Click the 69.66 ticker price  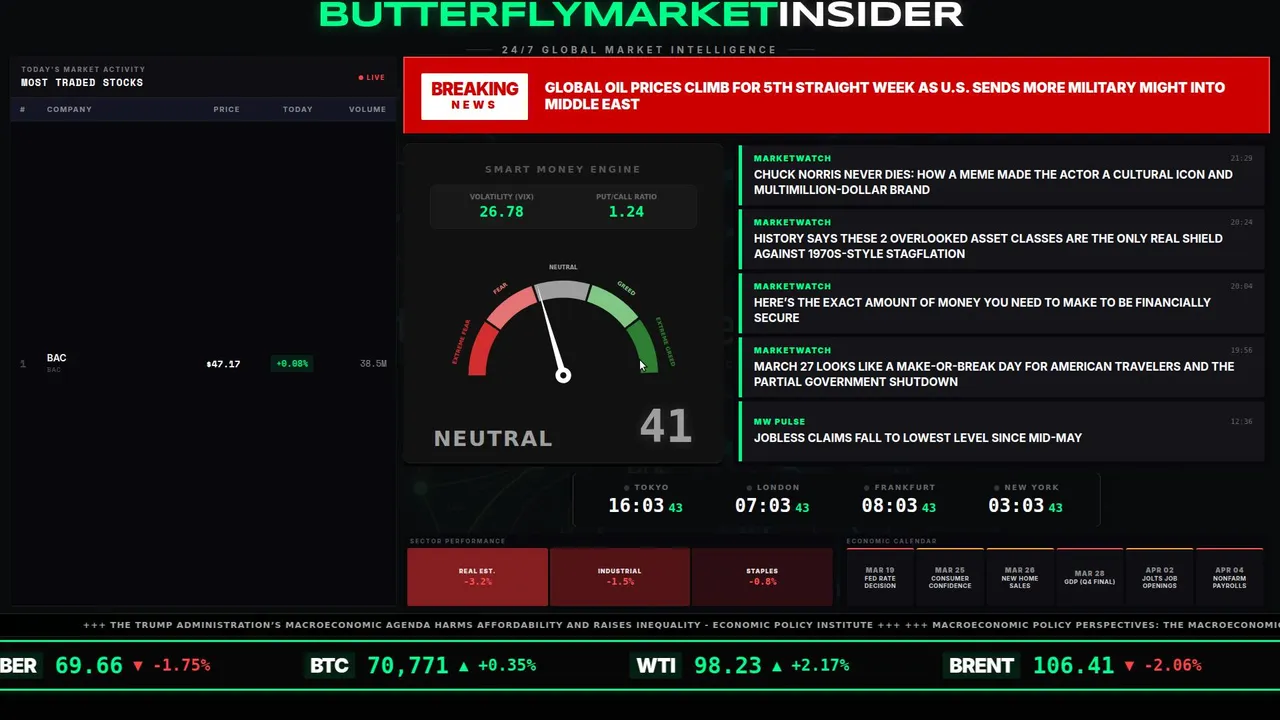(89, 665)
